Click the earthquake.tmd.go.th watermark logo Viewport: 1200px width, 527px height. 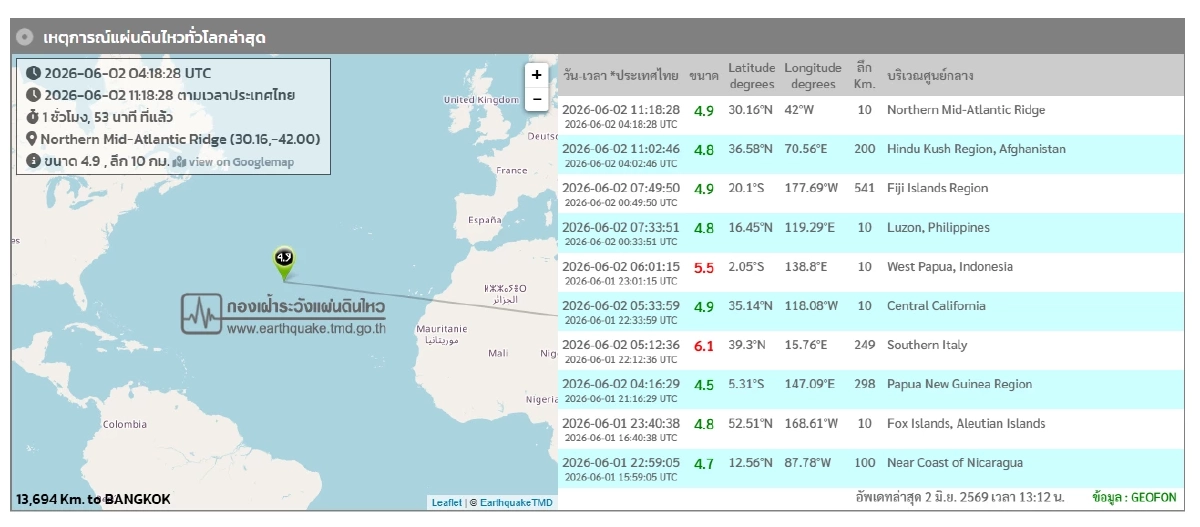pos(283,316)
